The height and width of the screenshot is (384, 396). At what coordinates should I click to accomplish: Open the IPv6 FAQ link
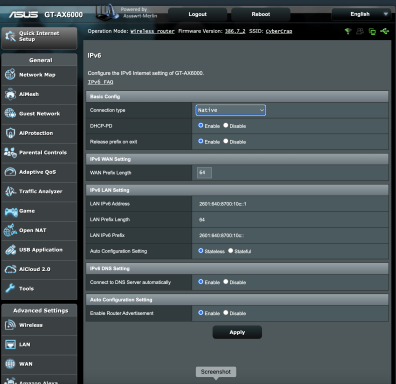coord(100,82)
